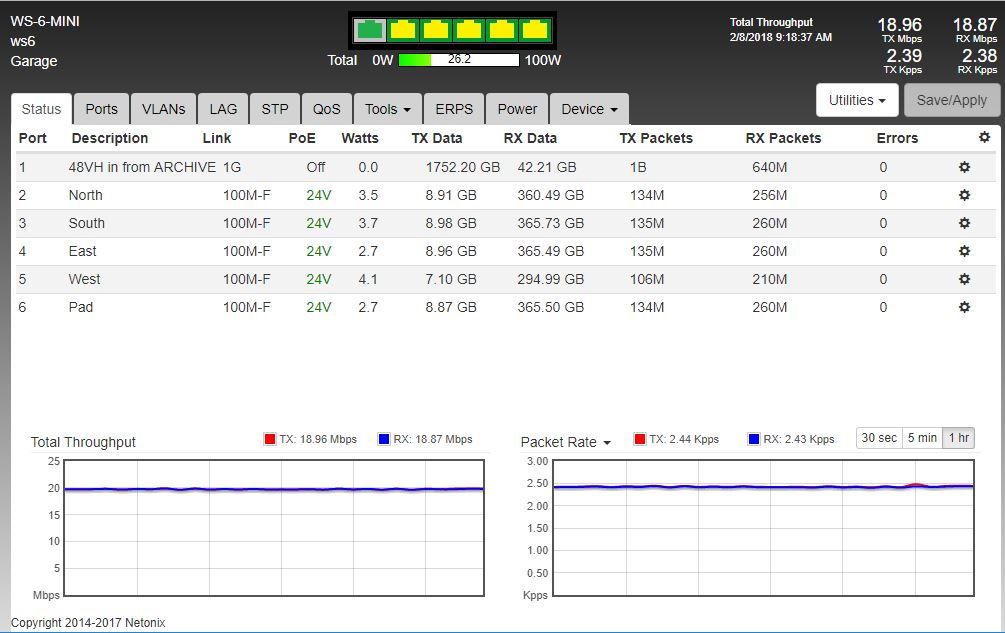Select the 5 min time range
The image size is (1005, 633).
pyautogui.click(x=921, y=438)
